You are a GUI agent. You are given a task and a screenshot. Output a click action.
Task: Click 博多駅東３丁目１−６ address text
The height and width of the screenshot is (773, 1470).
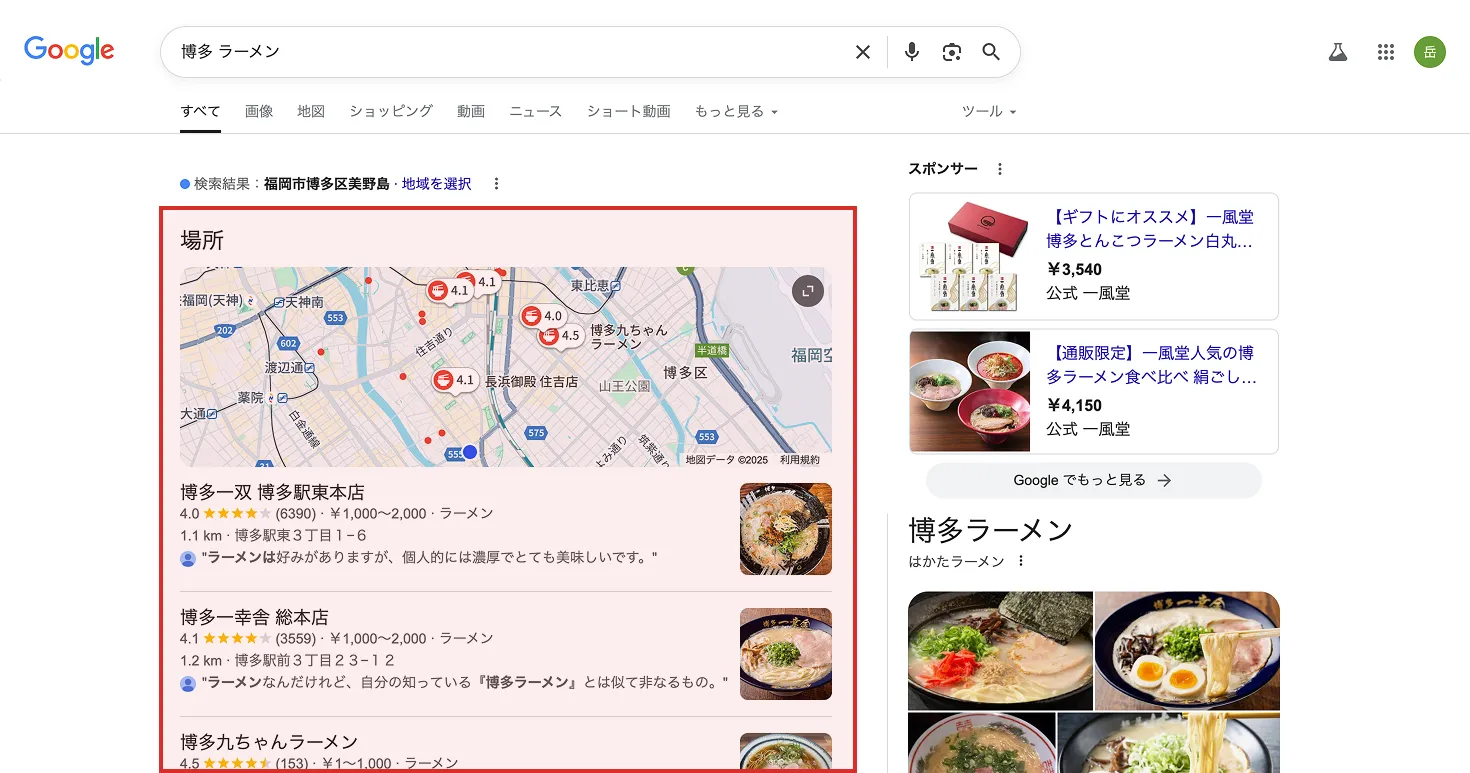click(301, 535)
